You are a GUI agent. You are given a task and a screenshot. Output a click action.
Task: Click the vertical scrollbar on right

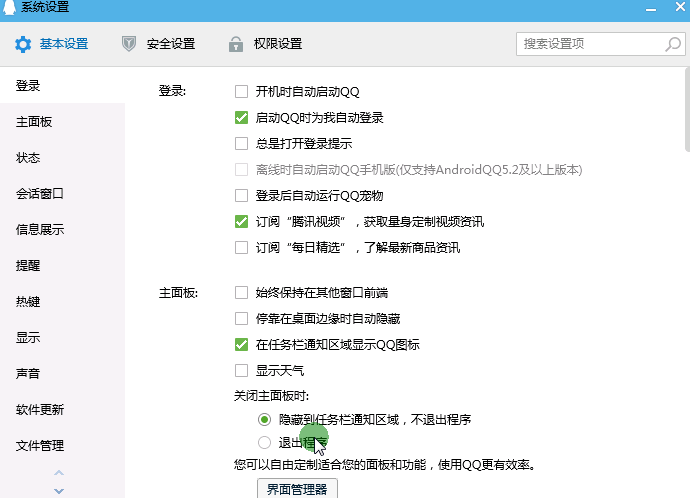coord(687,109)
